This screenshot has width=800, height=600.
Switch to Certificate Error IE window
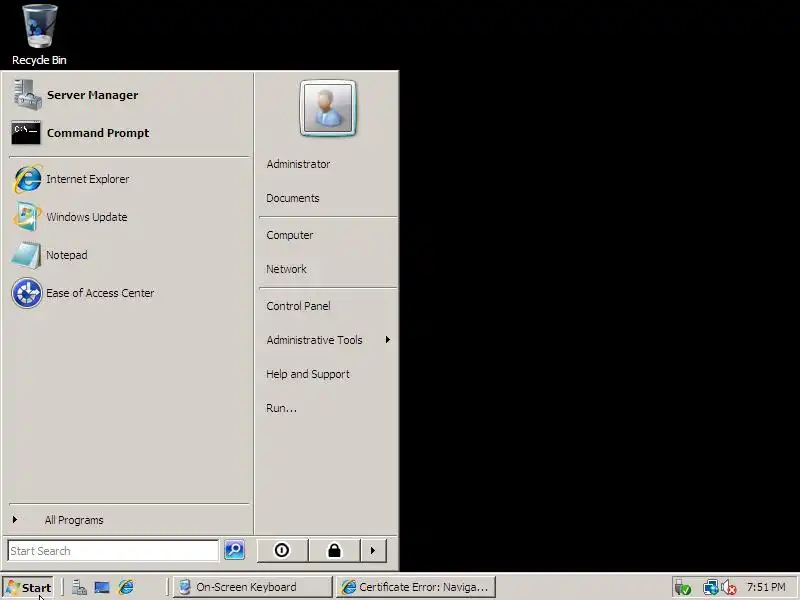(416, 587)
